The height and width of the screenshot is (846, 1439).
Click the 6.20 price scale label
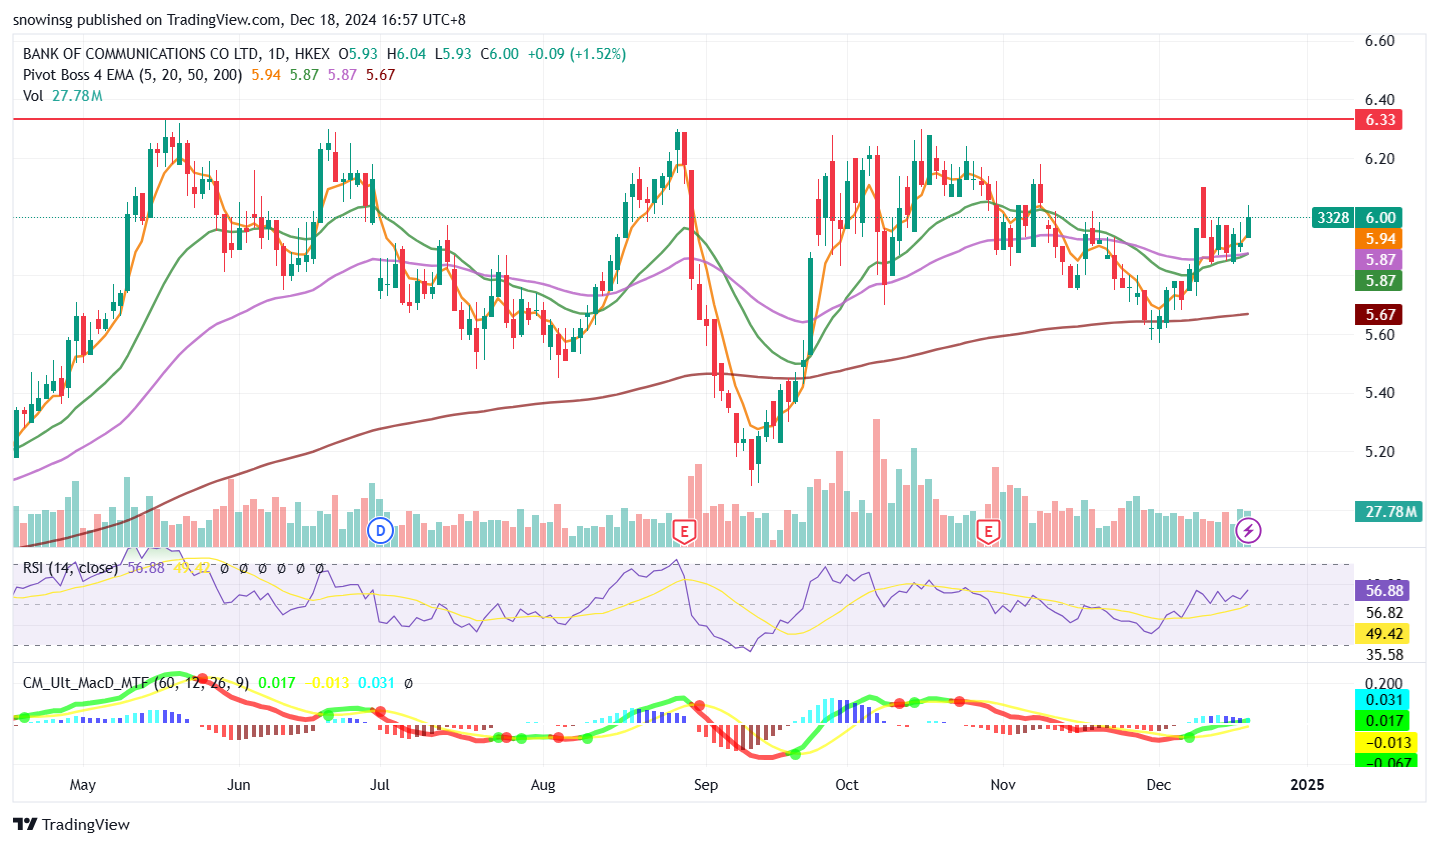coord(1380,159)
